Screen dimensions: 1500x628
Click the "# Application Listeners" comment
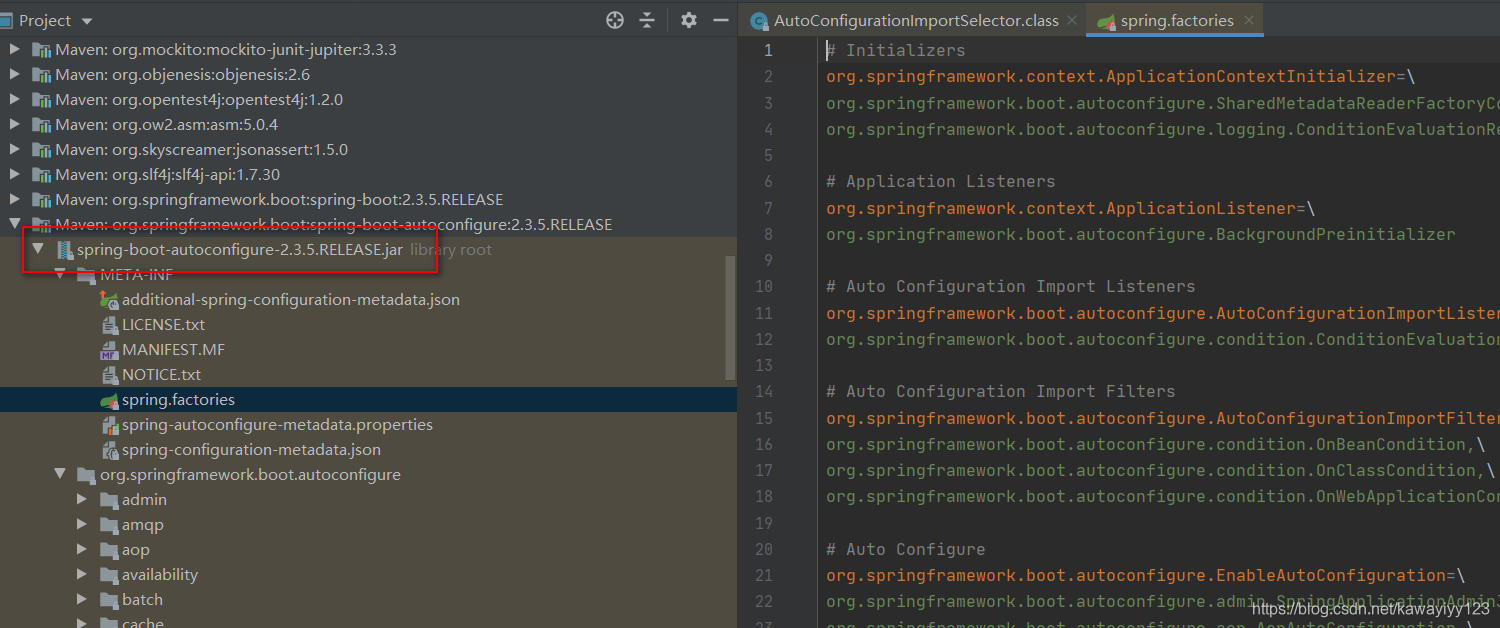click(940, 181)
